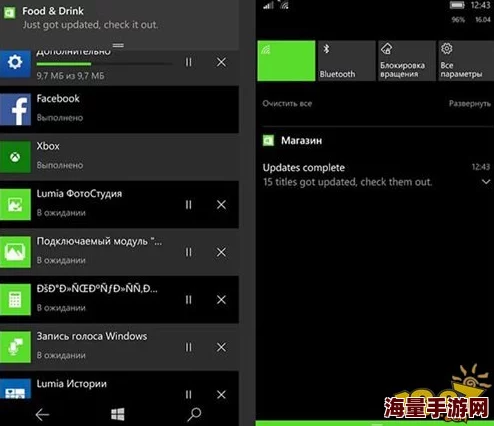494x426 pixels.
Task: Click the Подключаемый модуль app icon
Action: click(x=15, y=252)
